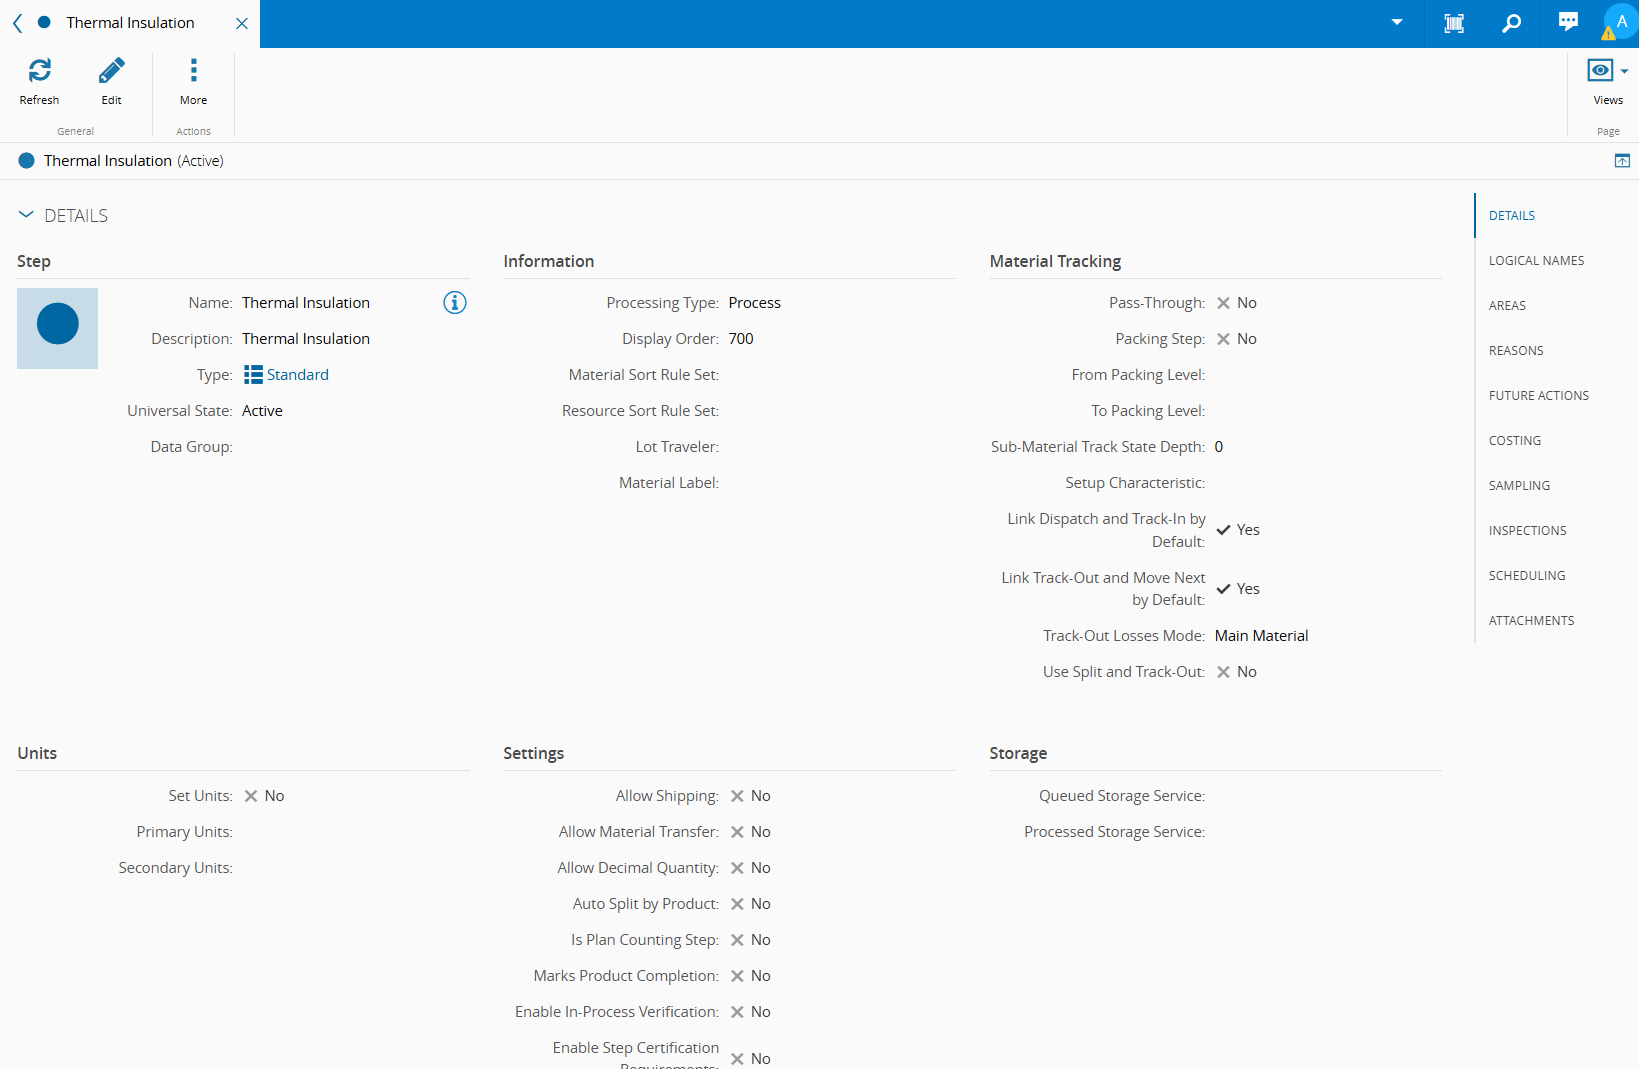Go to the SAMPLING section
Image resolution: width=1639 pixels, height=1069 pixels.
point(1519,486)
